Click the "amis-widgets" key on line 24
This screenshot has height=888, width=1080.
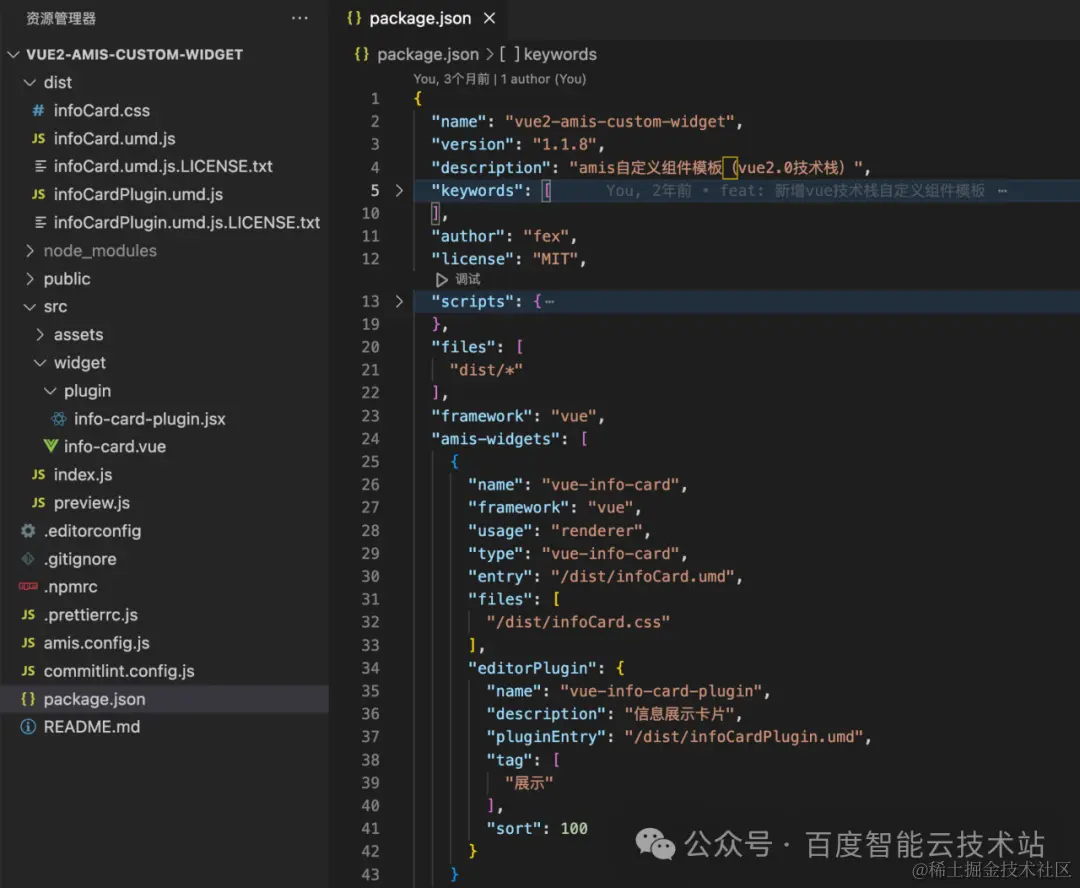495,439
